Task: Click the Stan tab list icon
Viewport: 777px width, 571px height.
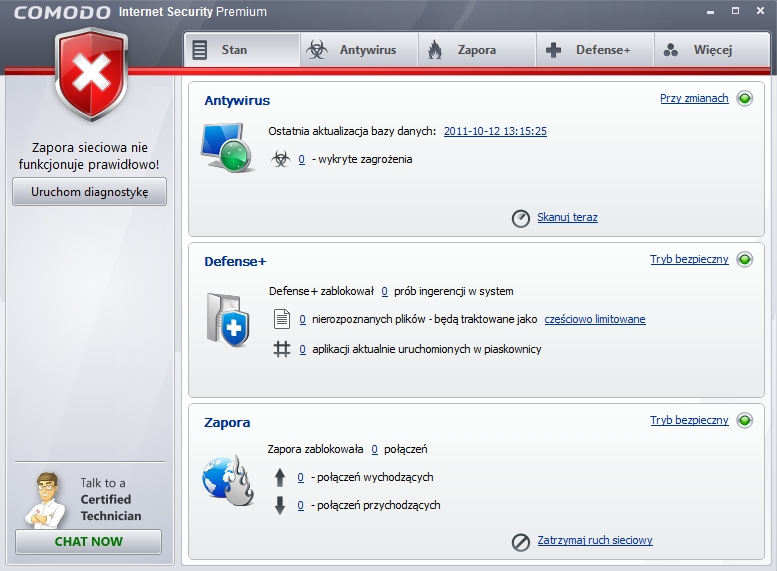Action: [x=200, y=50]
